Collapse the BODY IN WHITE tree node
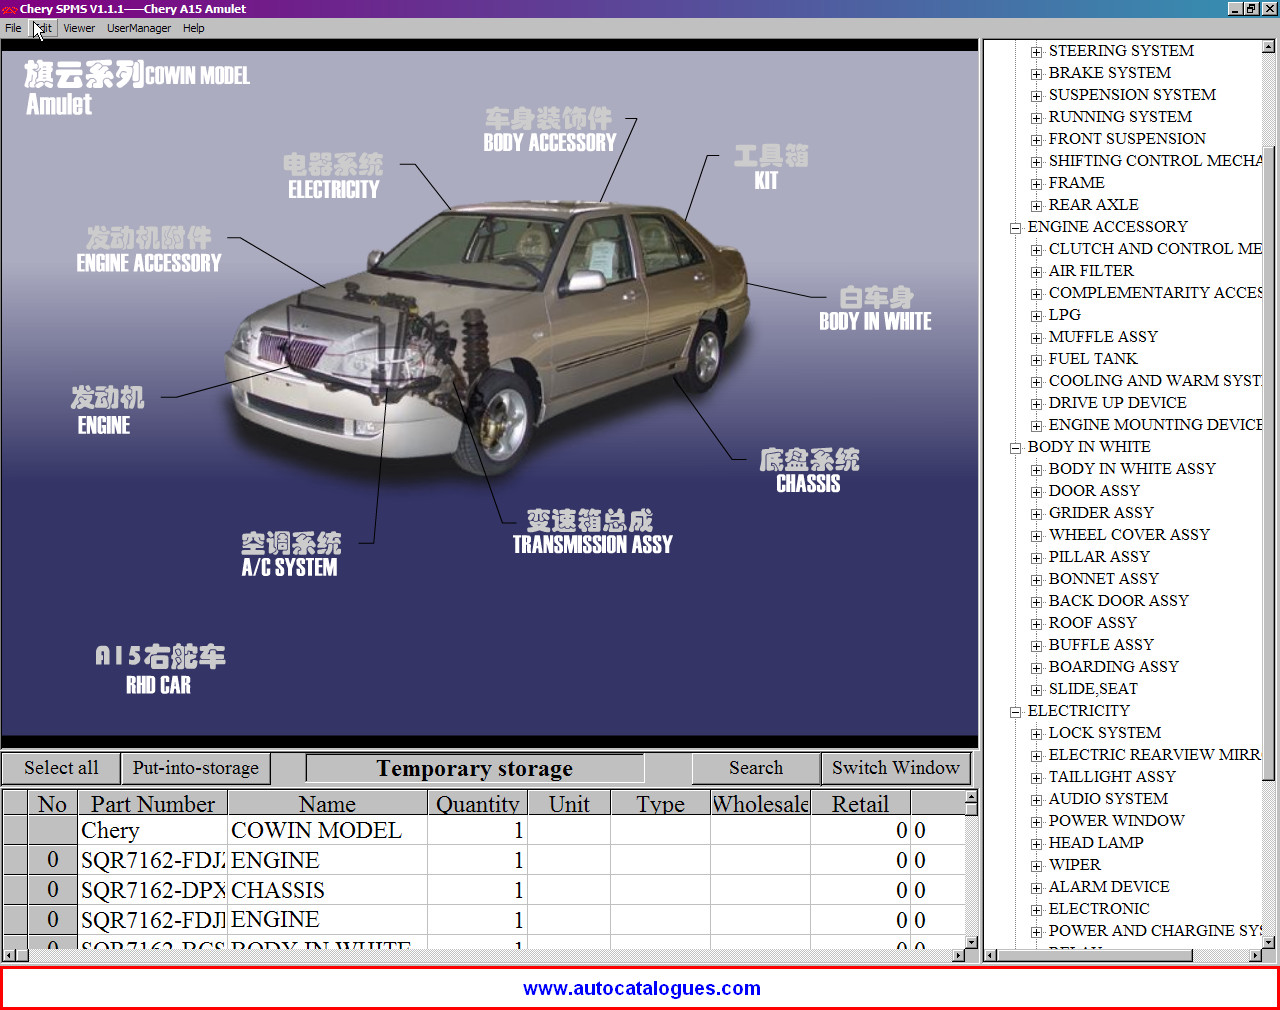1280x1010 pixels. (1015, 448)
